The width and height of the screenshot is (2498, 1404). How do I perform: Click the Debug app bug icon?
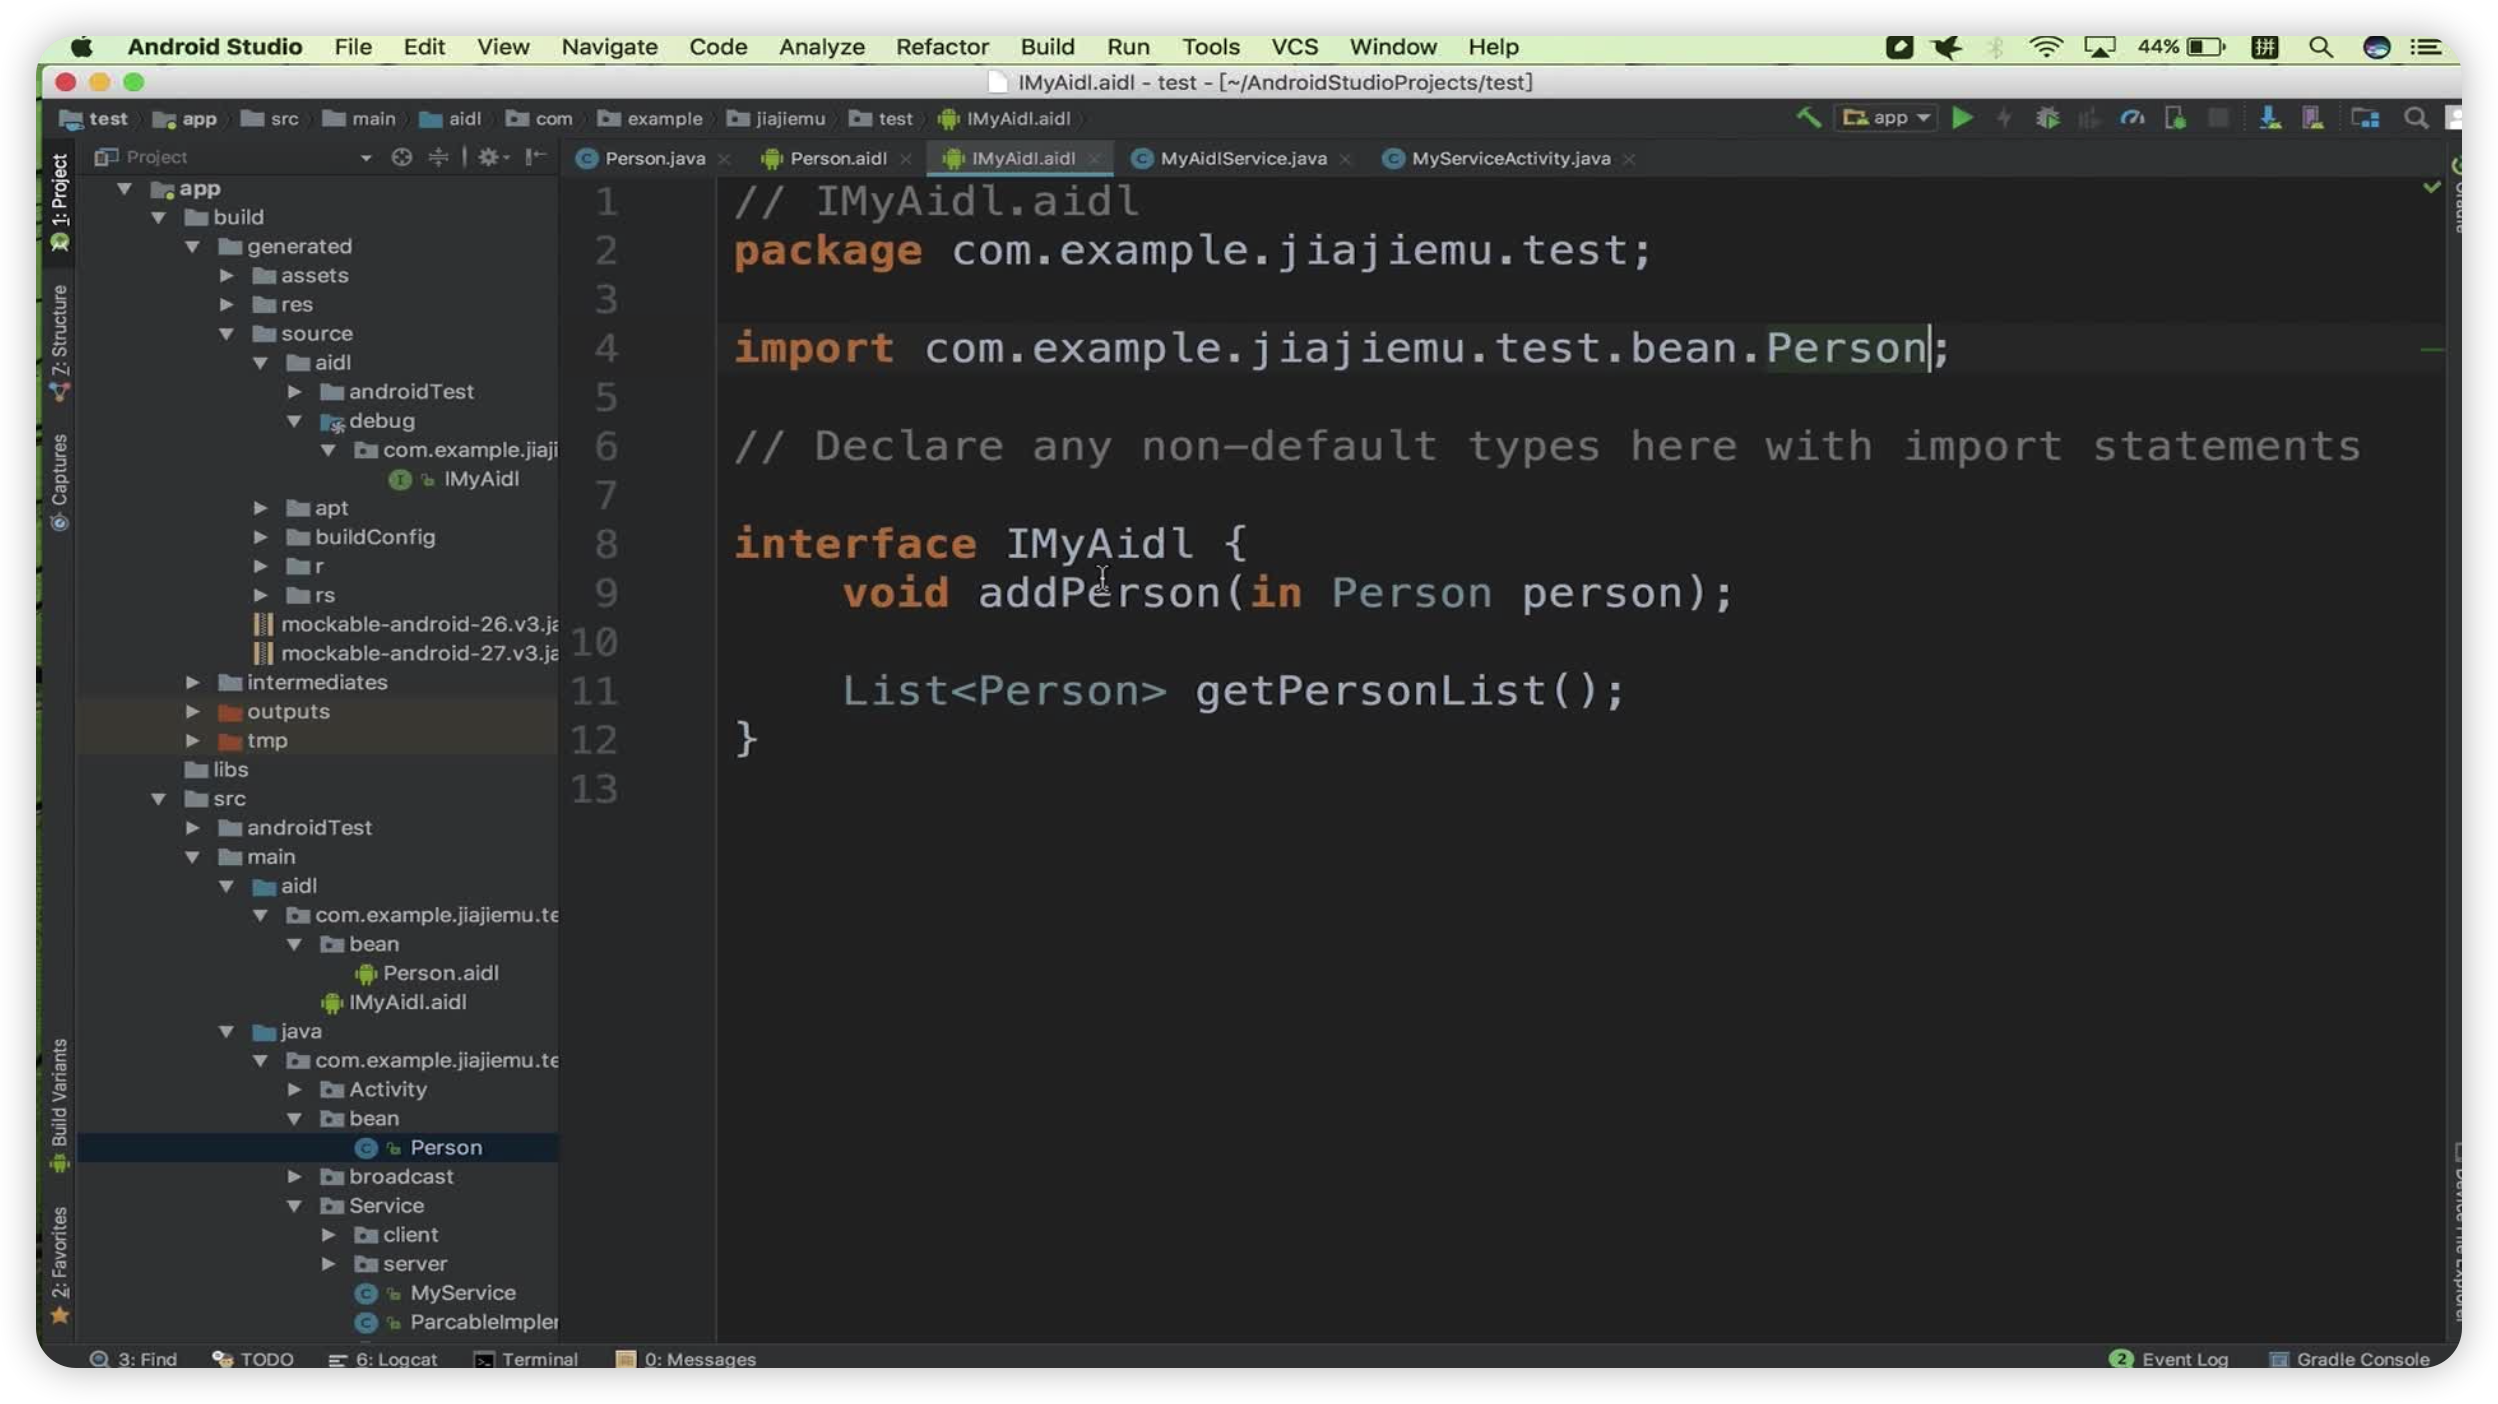pyautogui.click(x=2047, y=118)
